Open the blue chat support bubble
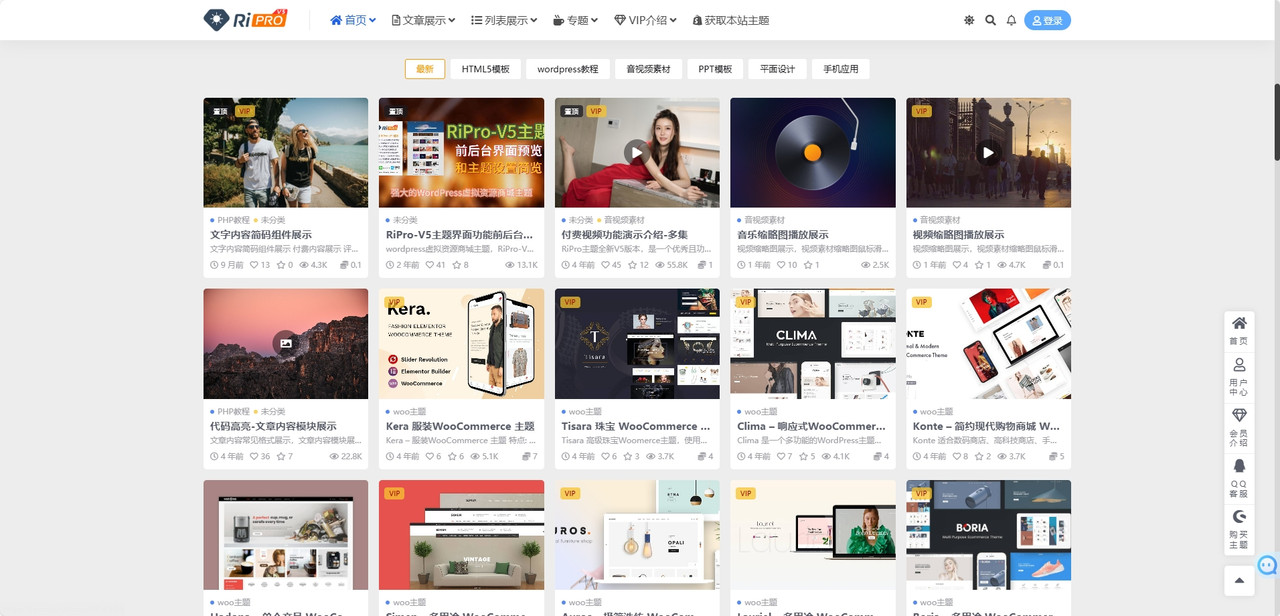 coord(1267,566)
